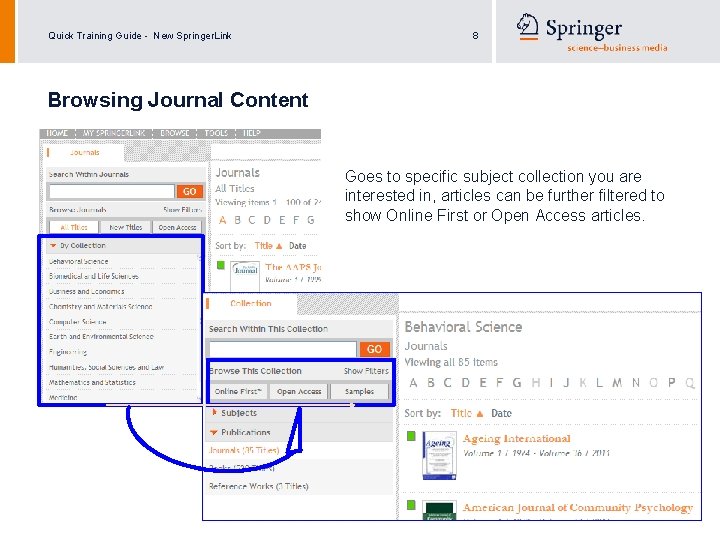Open the Ageing International journal title
Viewport: 720px width, 540px height.
(x=517, y=439)
